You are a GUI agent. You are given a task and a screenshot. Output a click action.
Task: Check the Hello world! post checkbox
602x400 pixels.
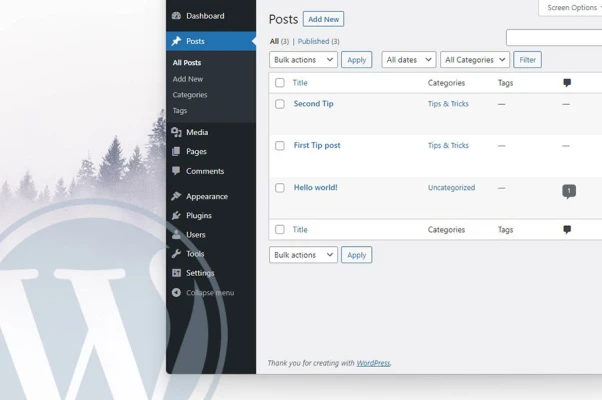point(280,188)
